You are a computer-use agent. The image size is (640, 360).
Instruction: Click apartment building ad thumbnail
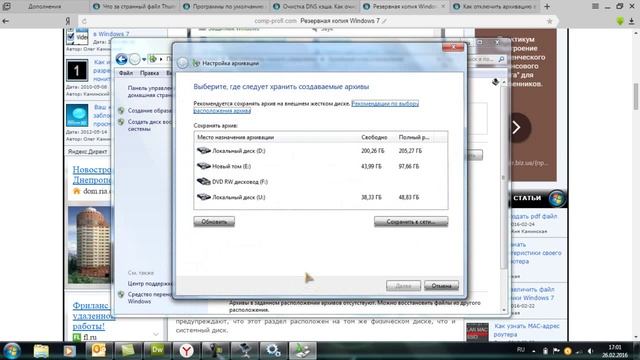coord(89,245)
